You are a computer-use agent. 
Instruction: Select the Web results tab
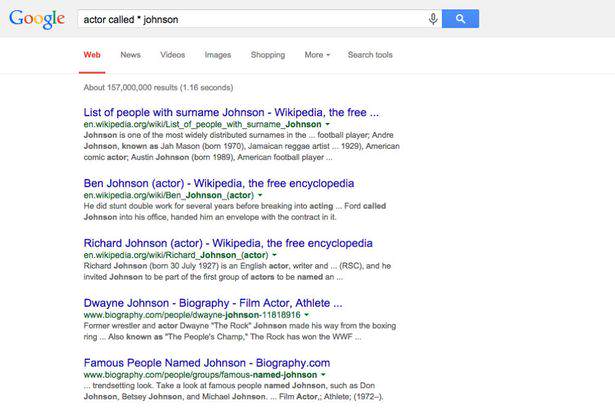[92, 55]
